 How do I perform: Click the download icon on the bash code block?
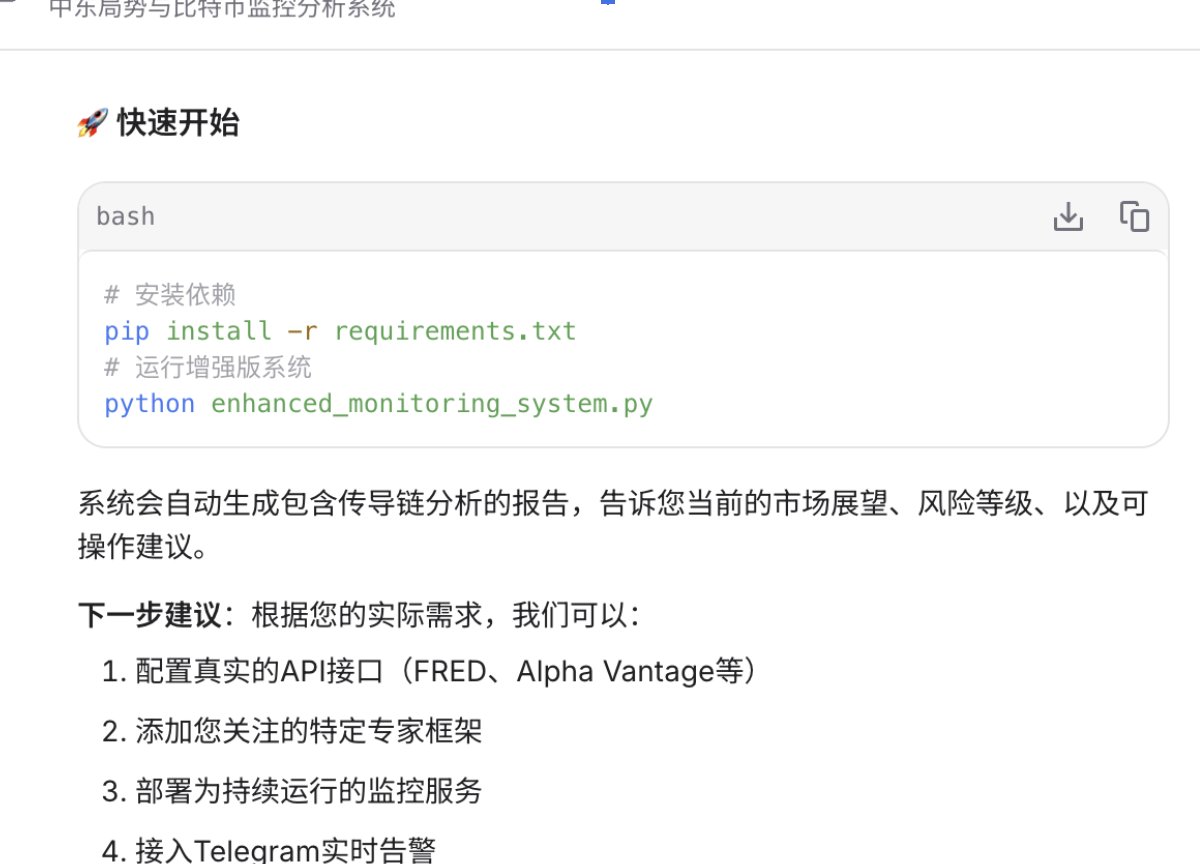[1068, 216]
